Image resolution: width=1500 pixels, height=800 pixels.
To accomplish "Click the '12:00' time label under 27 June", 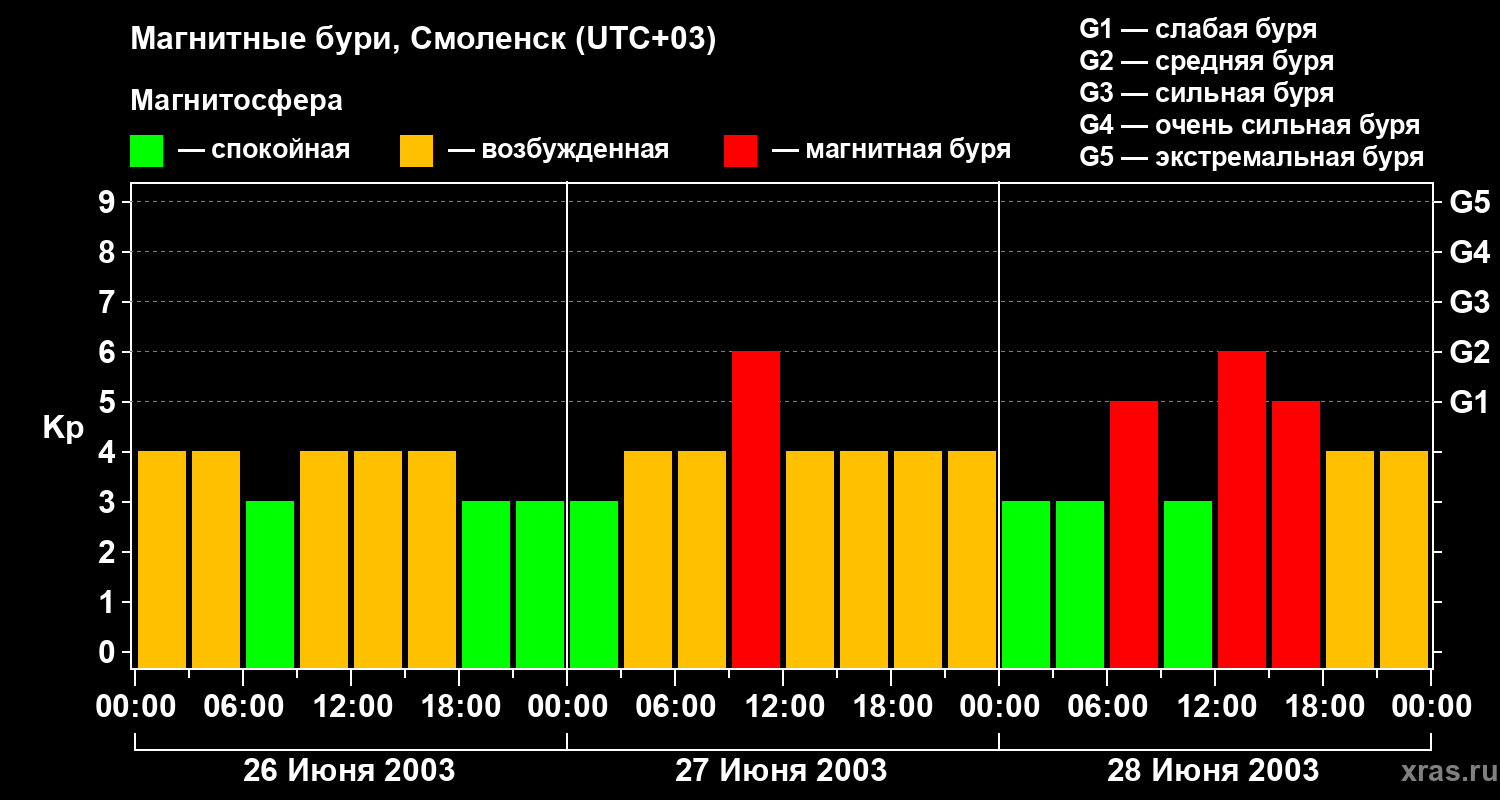I will (783, 707).
